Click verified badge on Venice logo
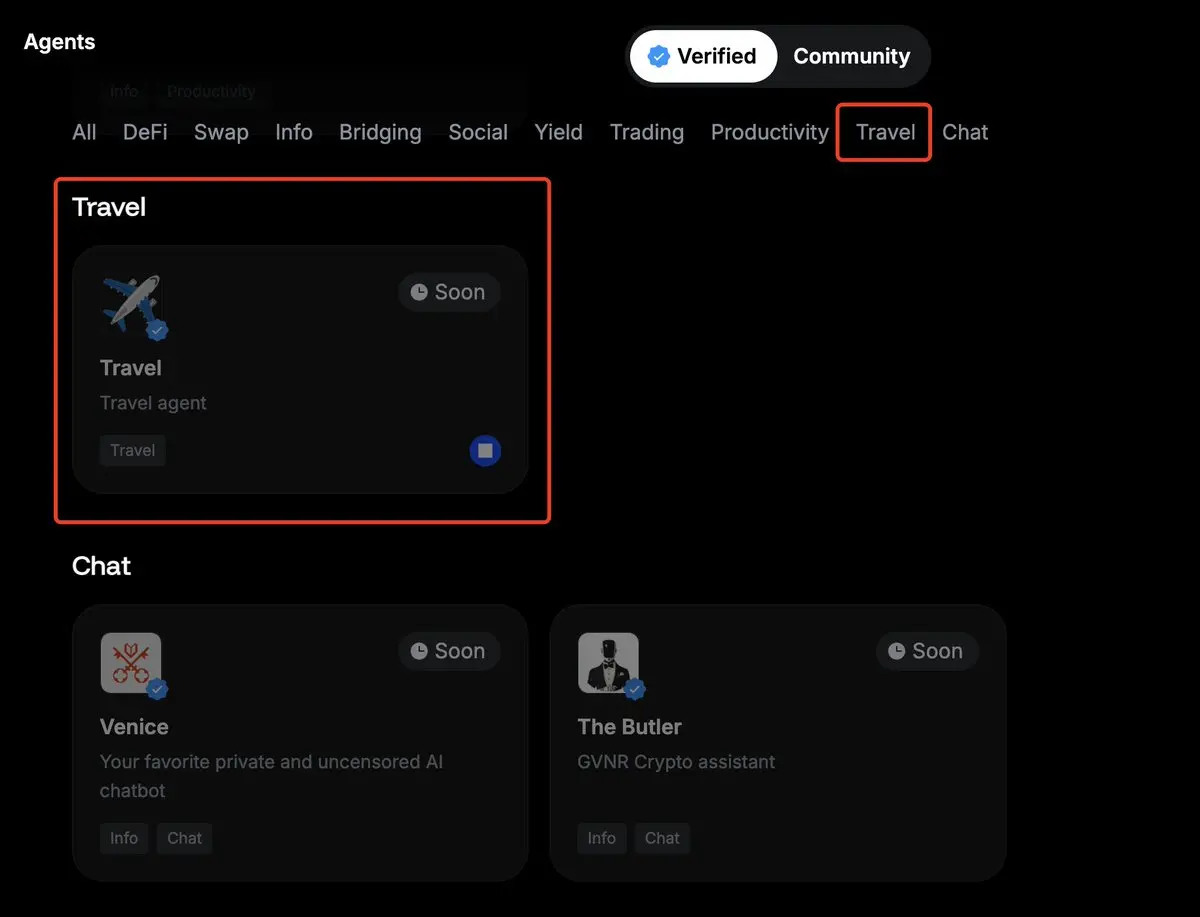1200x917 pixels. click(x=157, y=689)
